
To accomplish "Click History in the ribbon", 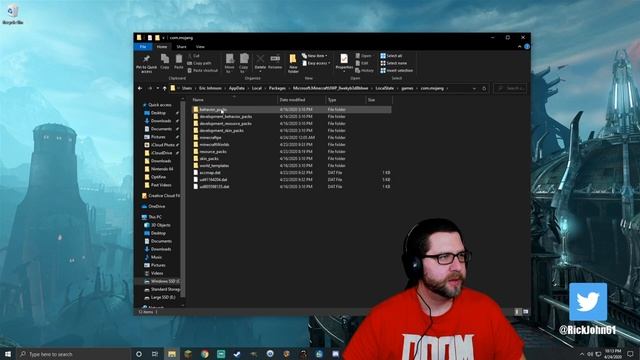I will click(x=364, y=71).
